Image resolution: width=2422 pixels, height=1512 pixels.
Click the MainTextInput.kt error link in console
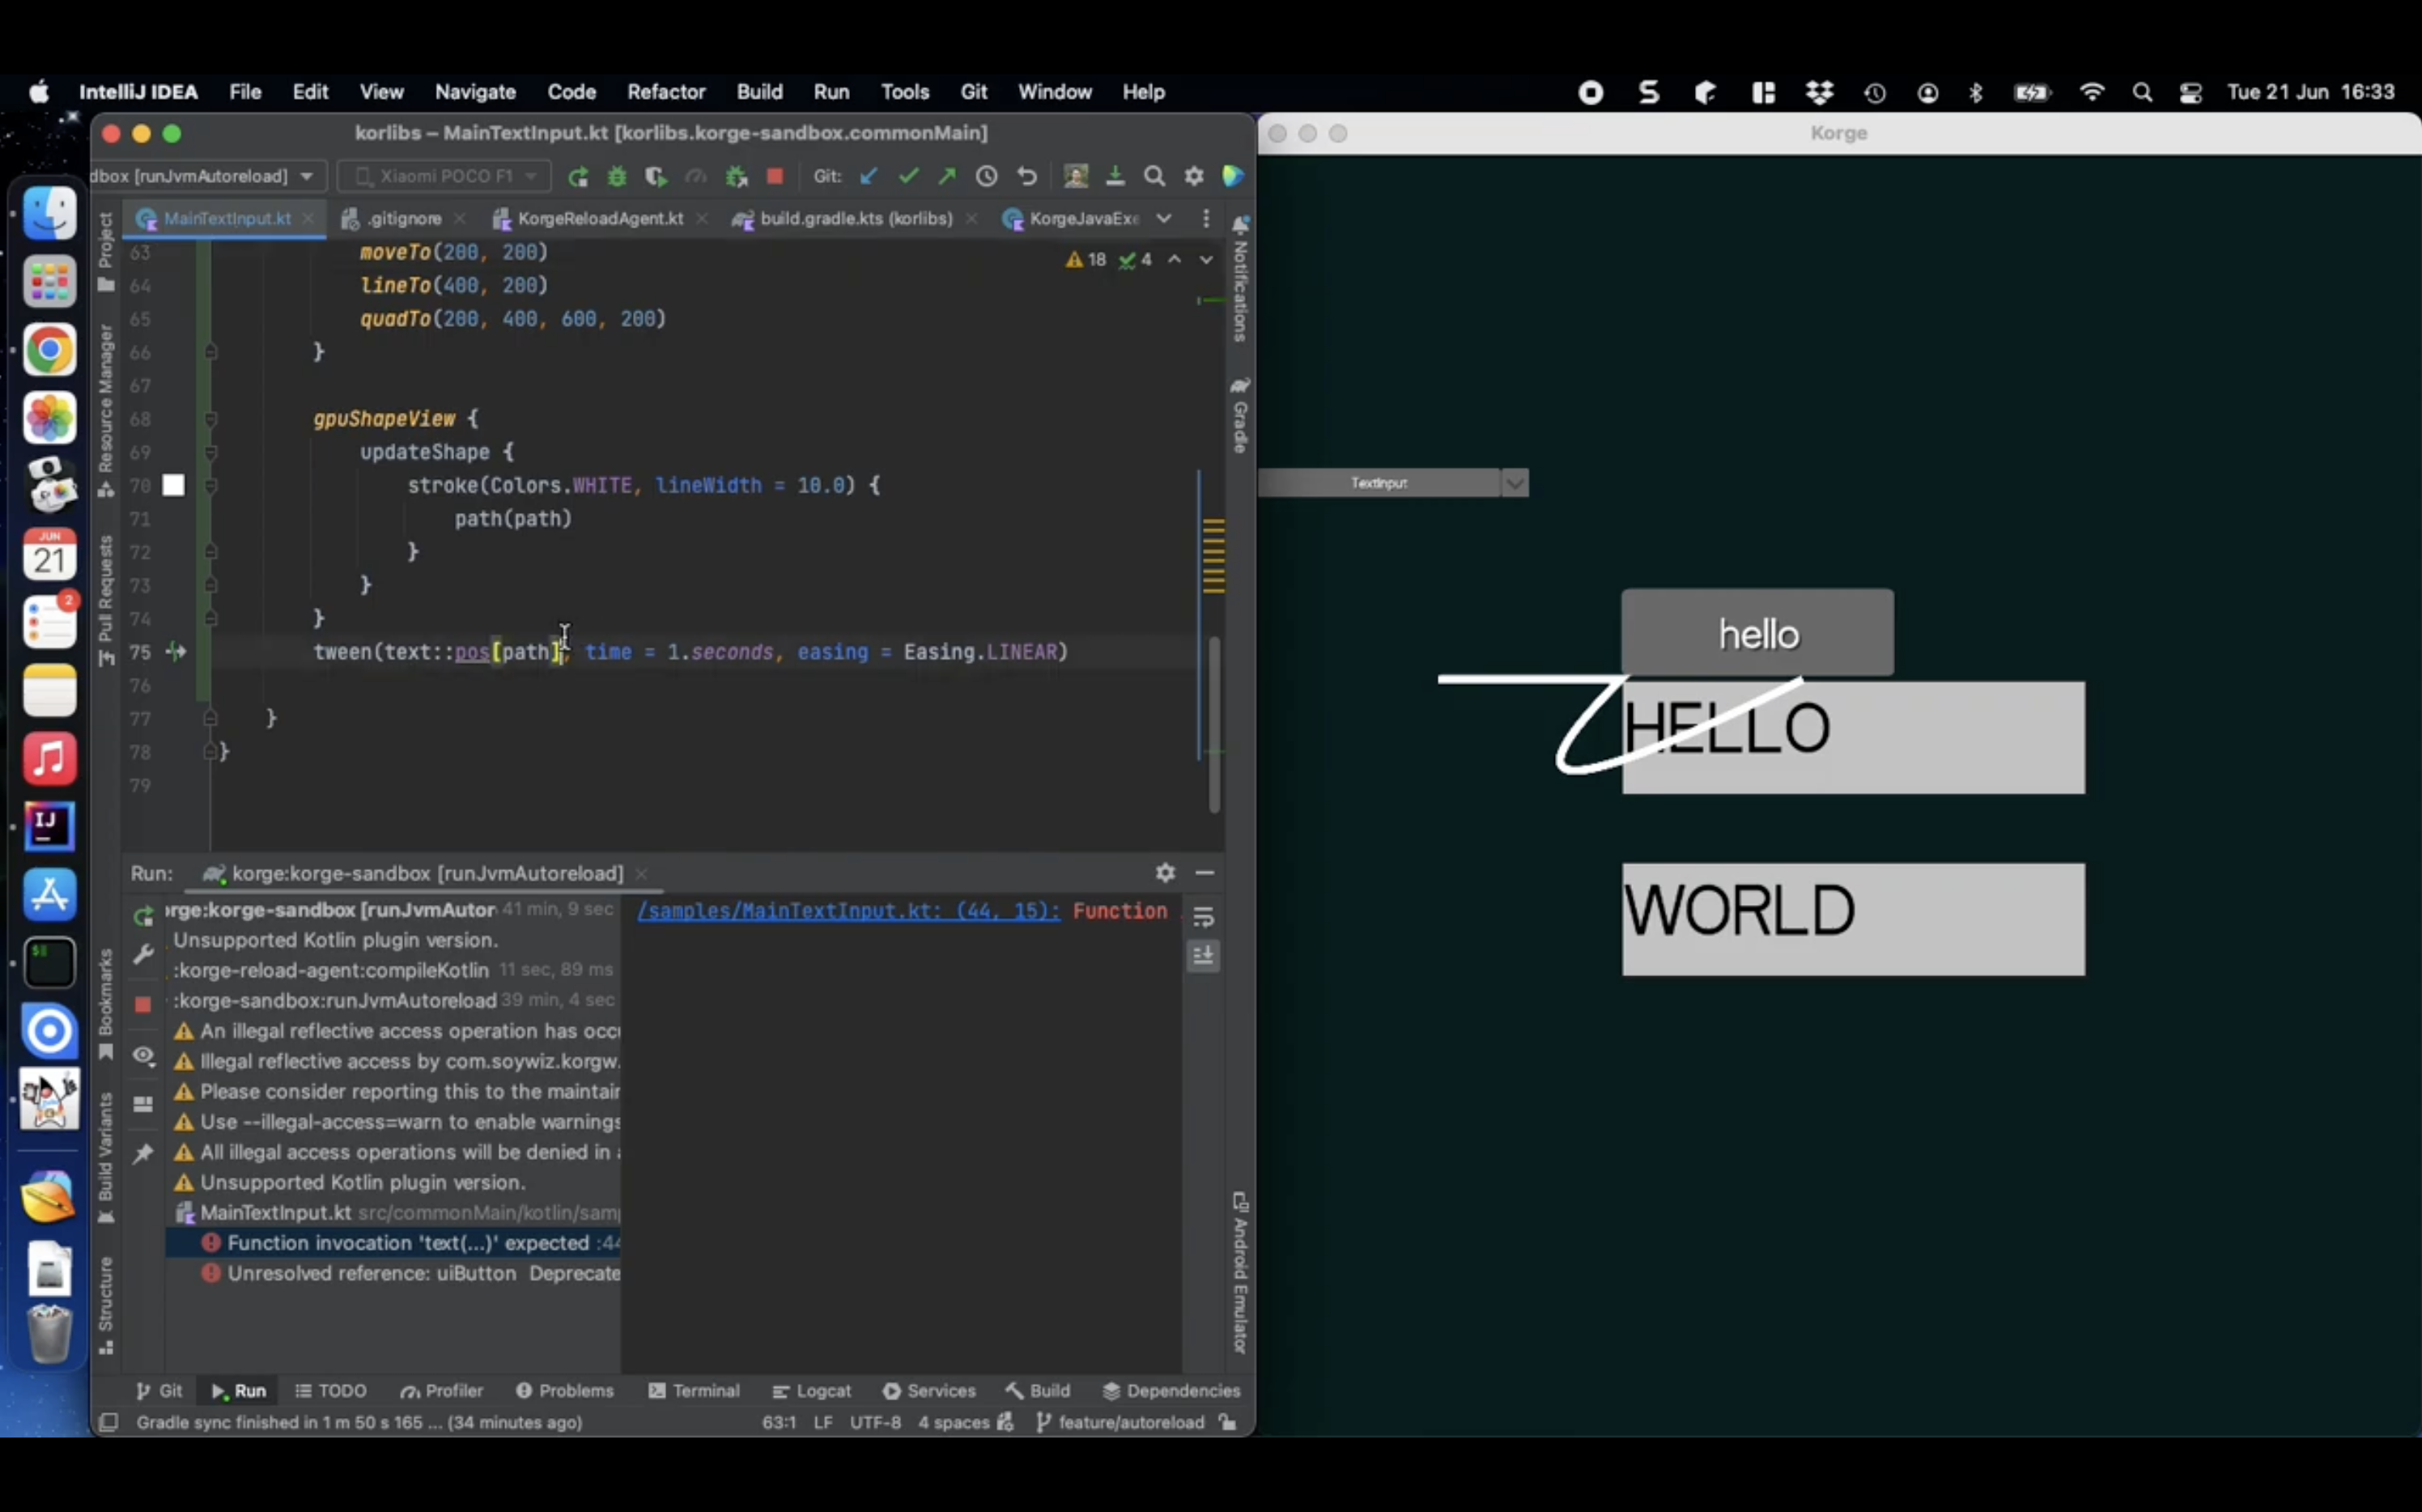point(848,911)
